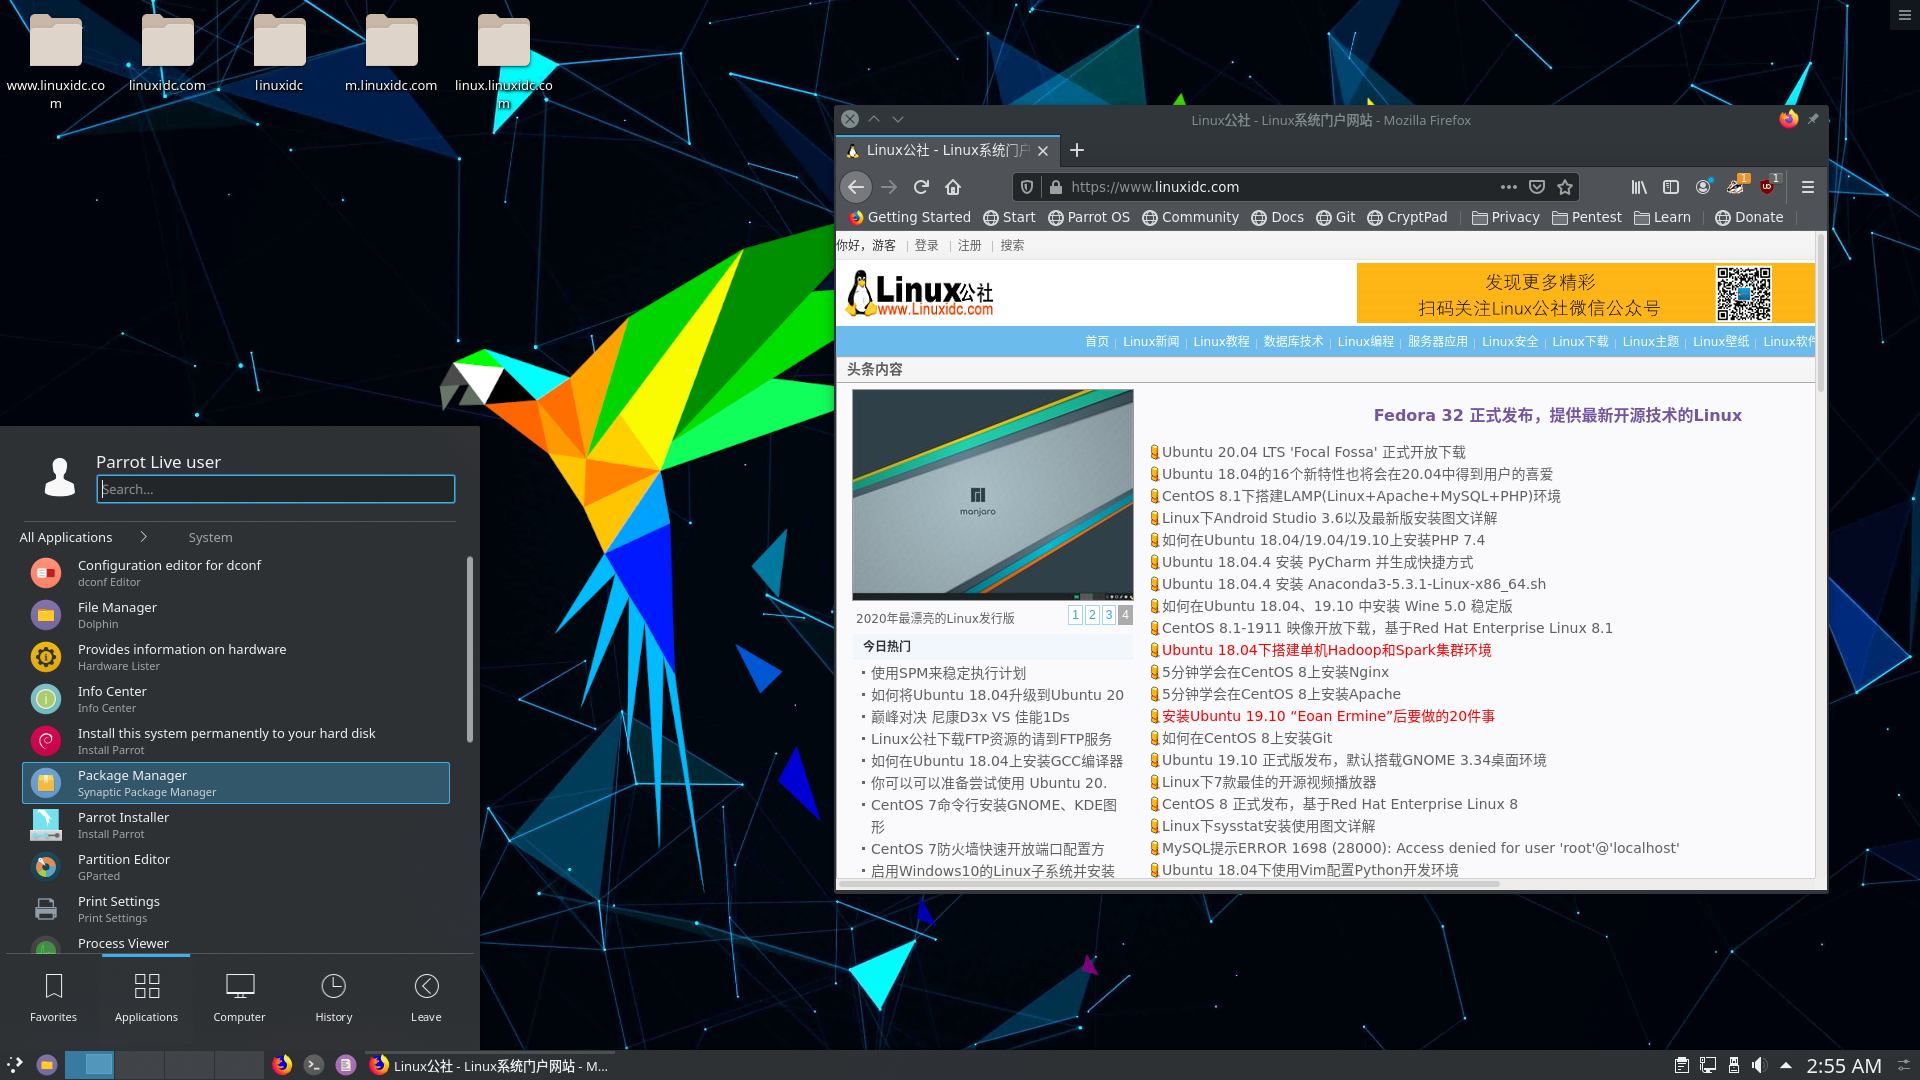Image resolution: width=1920 pixels, height=1080 pixels.
Task: Toggle the window pin icon on titlebar
Action: 1813,119
